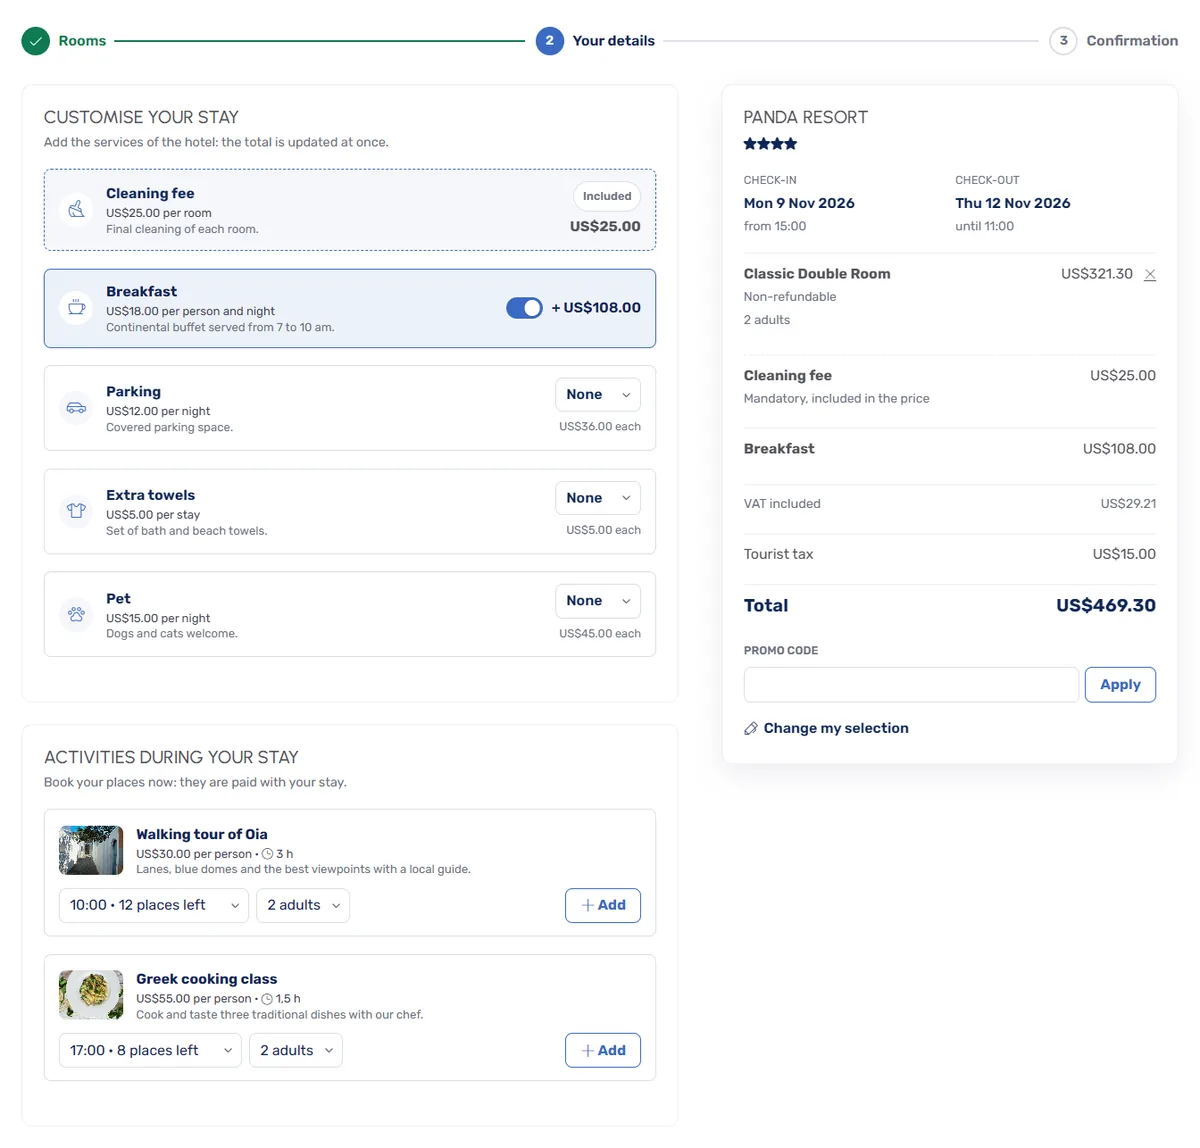Click the VAT included US$29.21 value
This screenshot has width=1200, height=1148.
tap(1128, 504)
